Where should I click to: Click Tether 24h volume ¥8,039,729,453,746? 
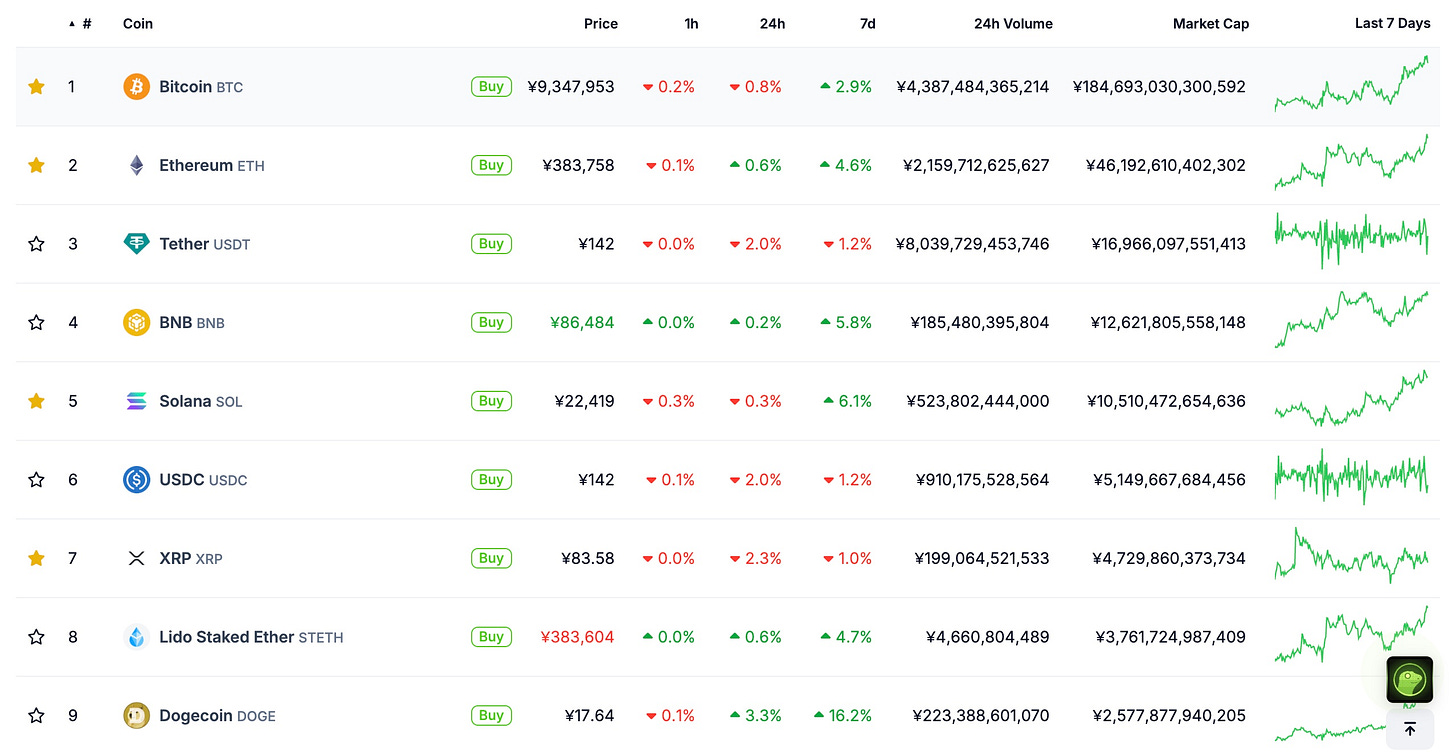[973, 244]
